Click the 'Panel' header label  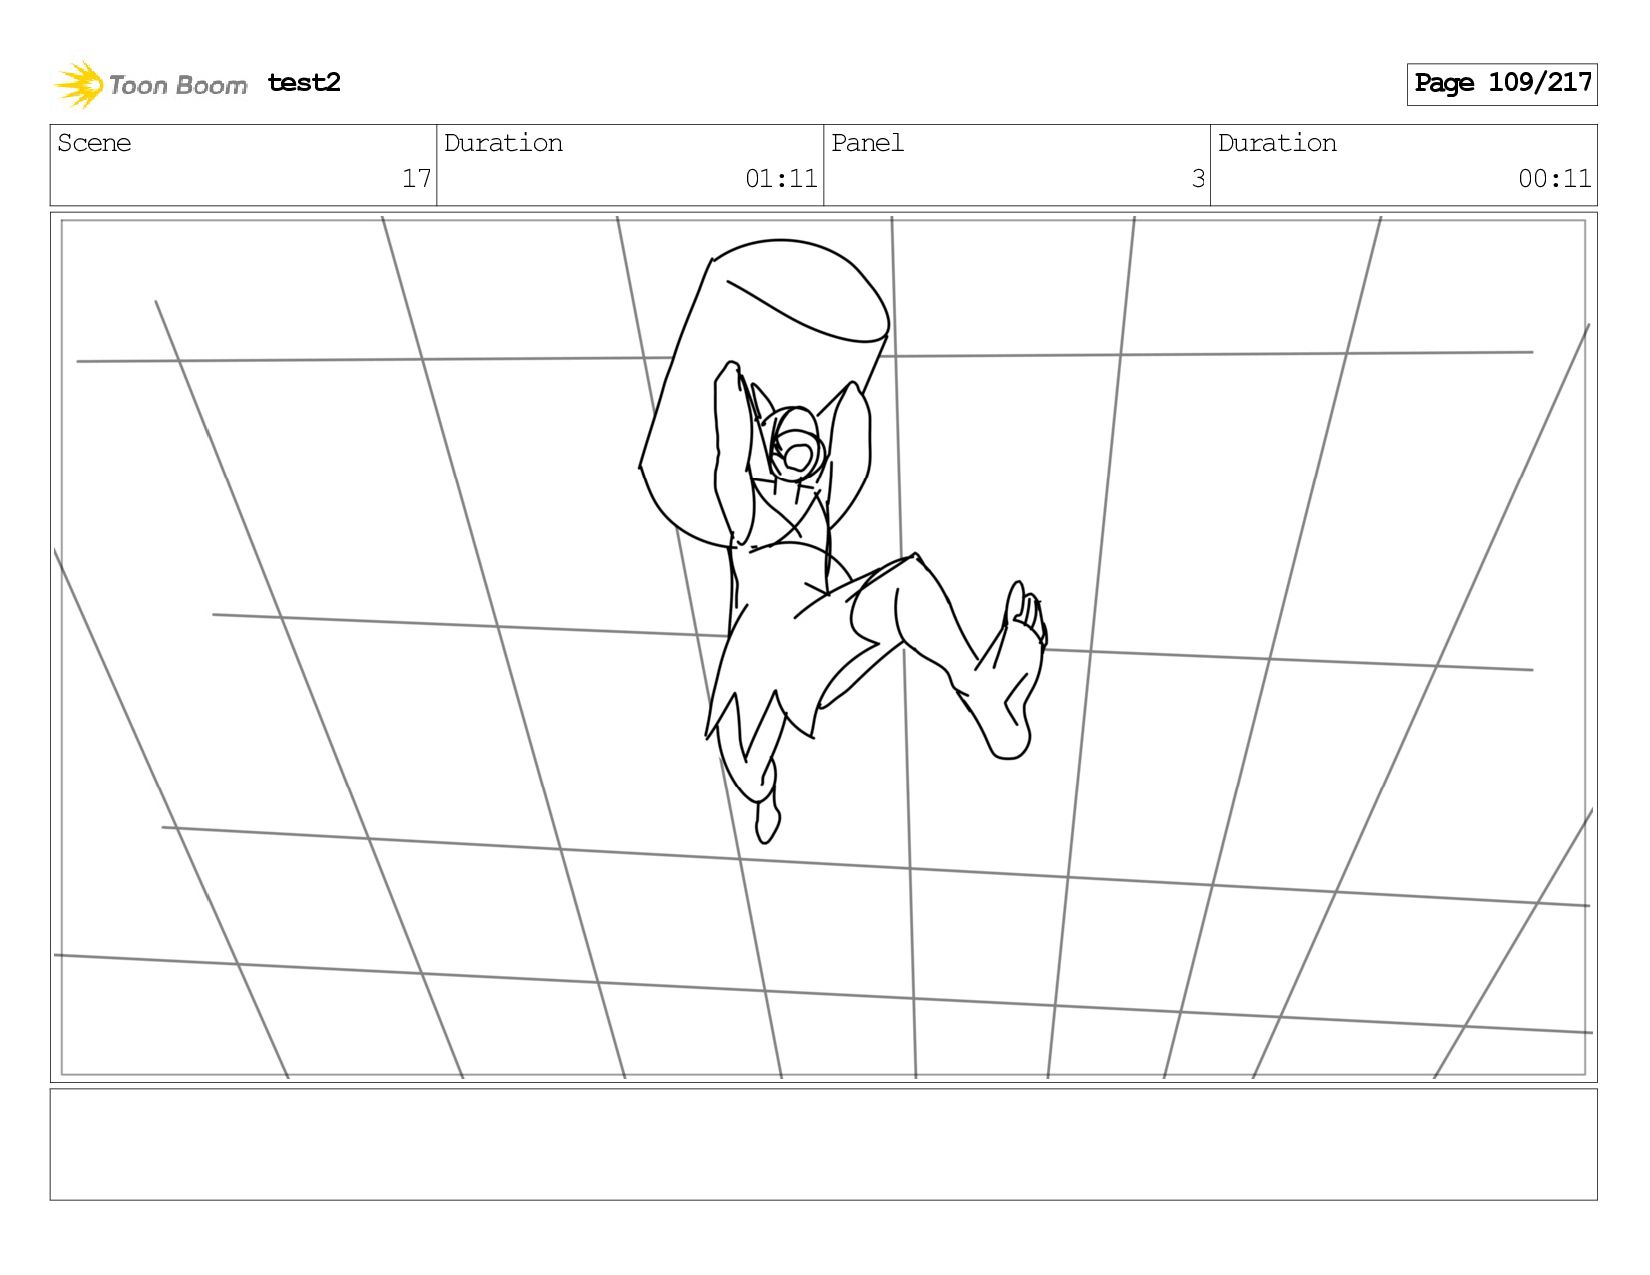[867, 143]
